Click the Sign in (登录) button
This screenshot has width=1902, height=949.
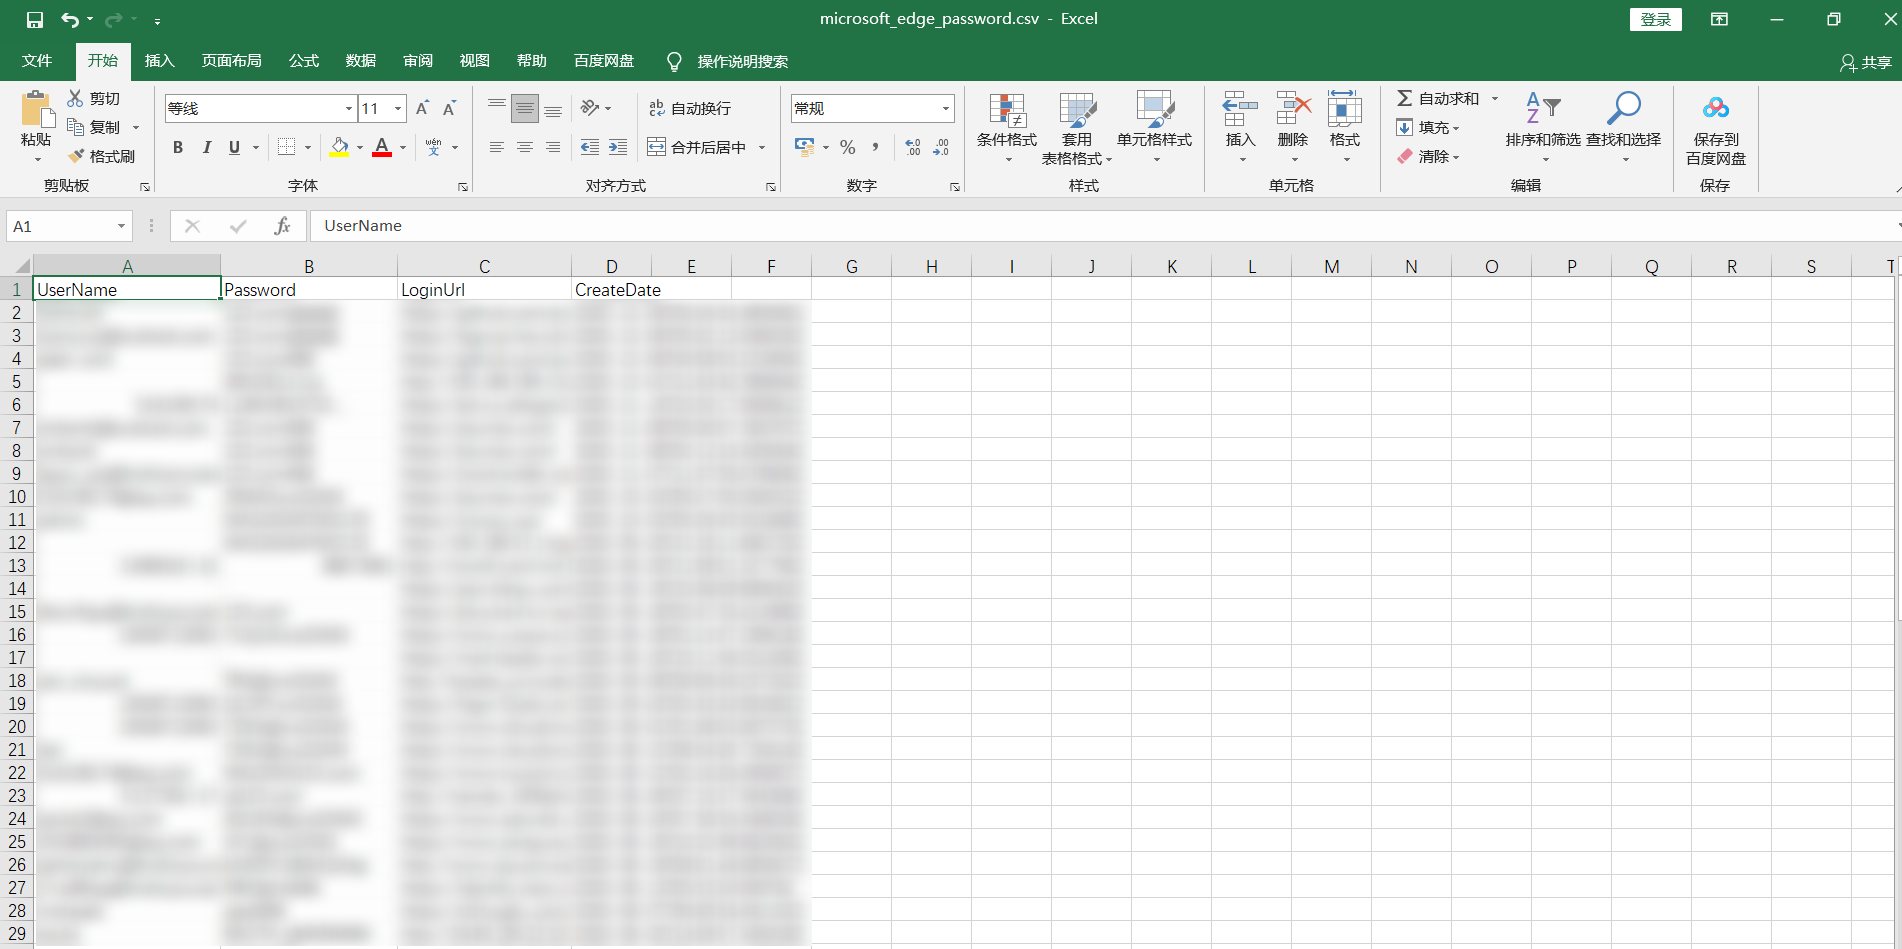coord(1656,19)
